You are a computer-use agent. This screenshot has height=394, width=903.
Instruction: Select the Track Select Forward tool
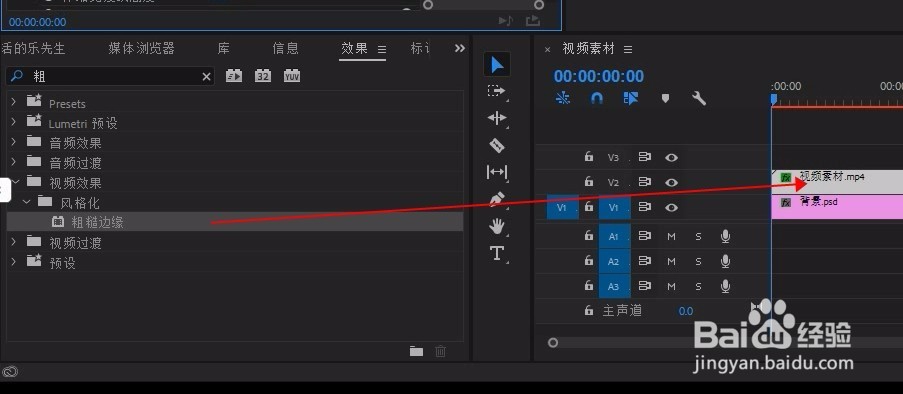[496, 91]
